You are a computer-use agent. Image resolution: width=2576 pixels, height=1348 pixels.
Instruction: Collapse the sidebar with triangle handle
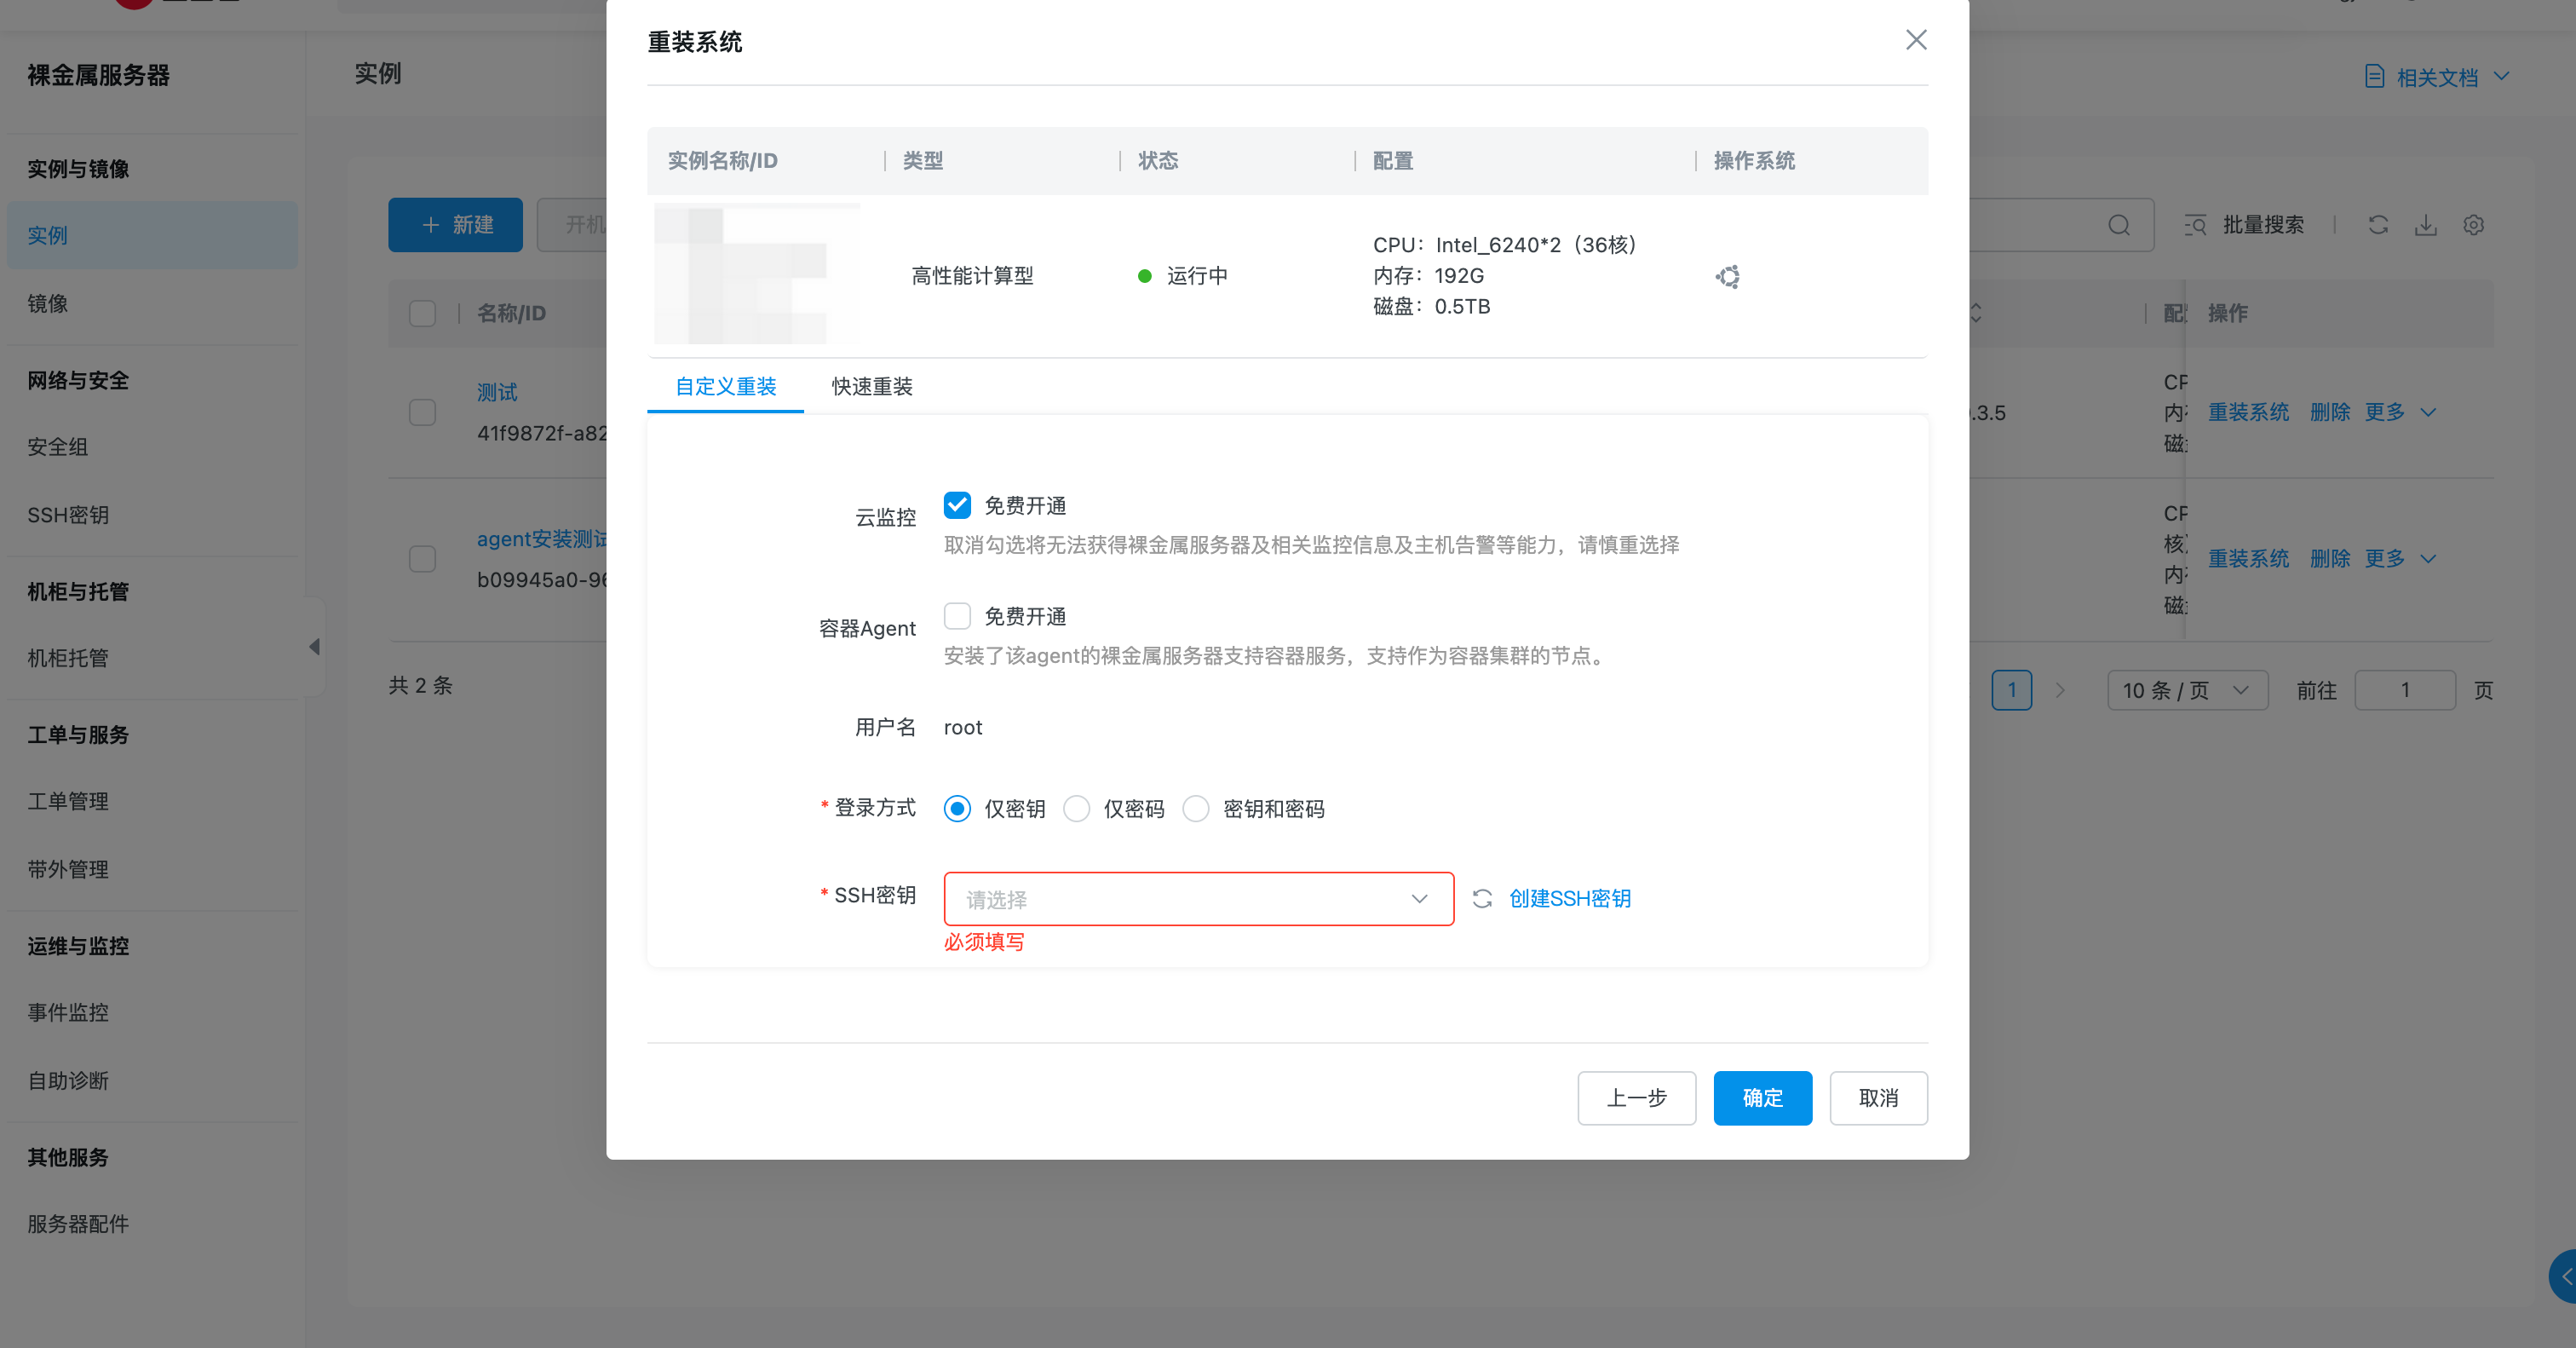(314, 646)
